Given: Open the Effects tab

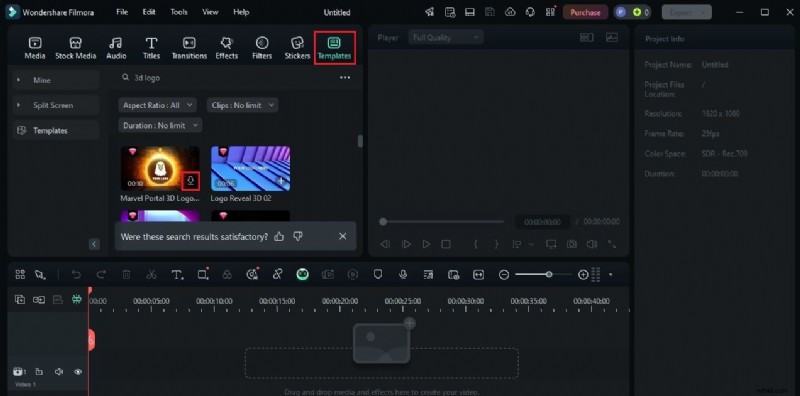Looking at the screenshot, I should pos(227,48).
